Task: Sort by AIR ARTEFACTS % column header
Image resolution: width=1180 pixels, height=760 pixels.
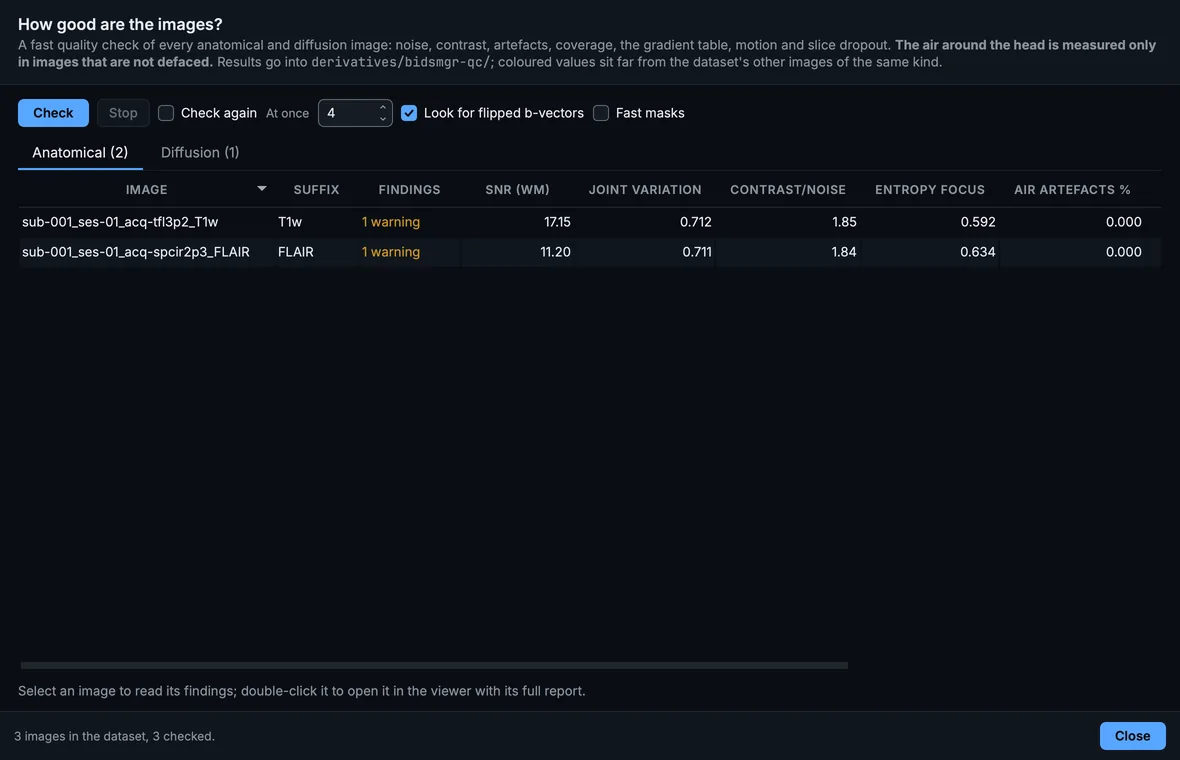Action: 1072,190
